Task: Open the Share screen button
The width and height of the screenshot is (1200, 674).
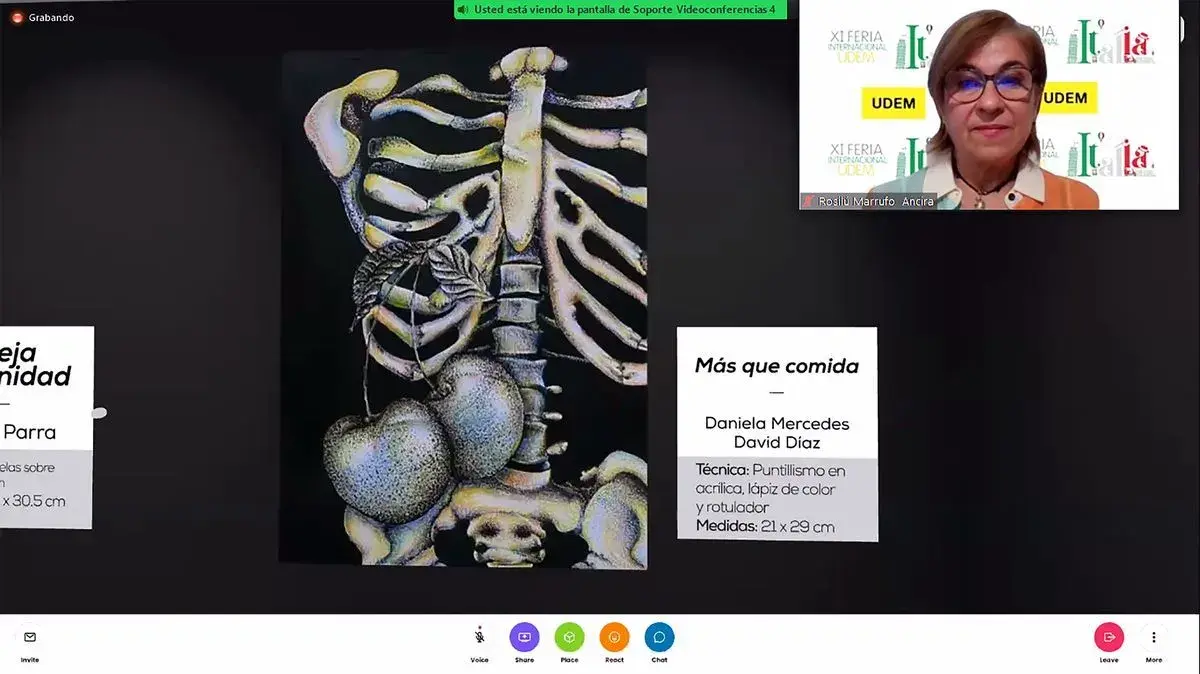Action: tap(524, 637)
